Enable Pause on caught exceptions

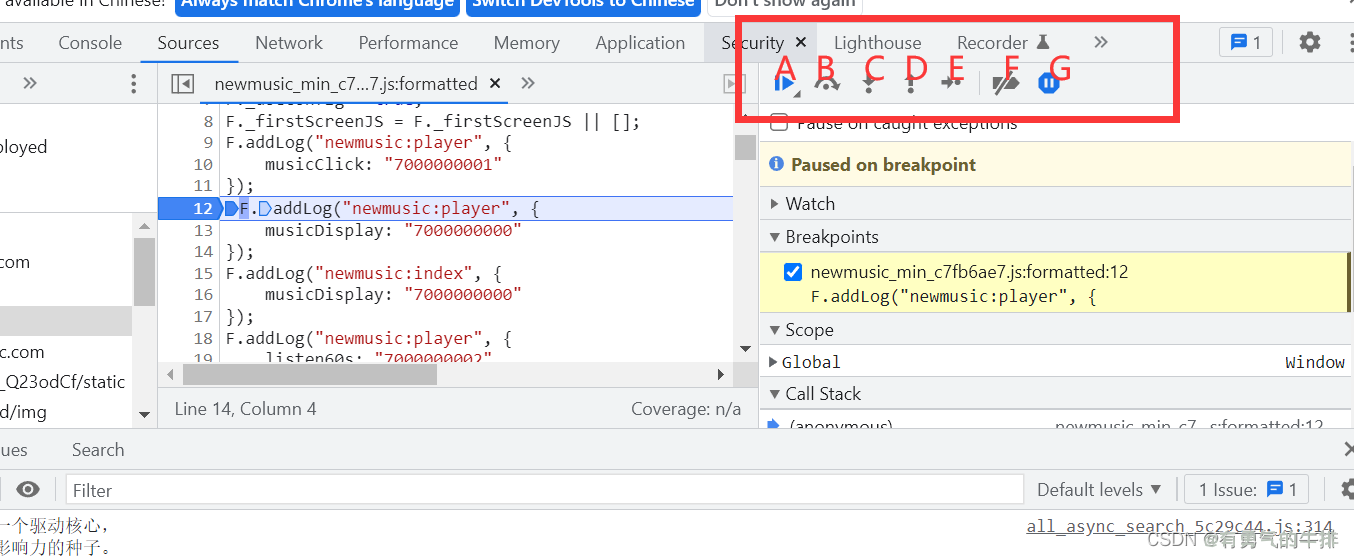(779, 123)
